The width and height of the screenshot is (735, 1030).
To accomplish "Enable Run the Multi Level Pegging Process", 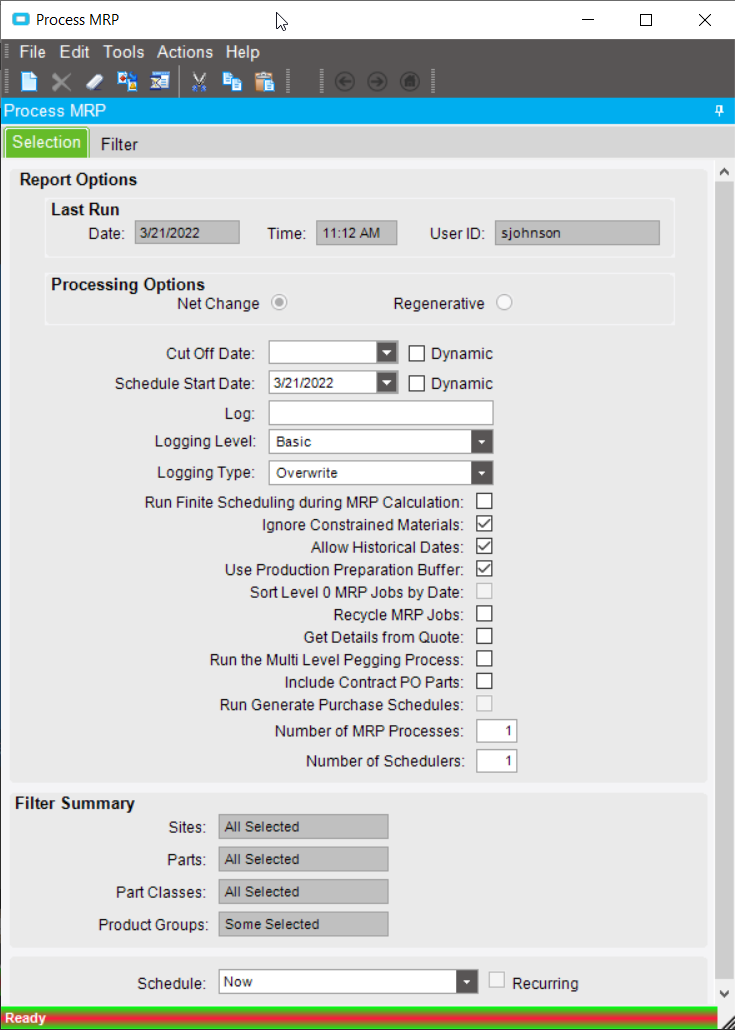I will pos(484,659).
